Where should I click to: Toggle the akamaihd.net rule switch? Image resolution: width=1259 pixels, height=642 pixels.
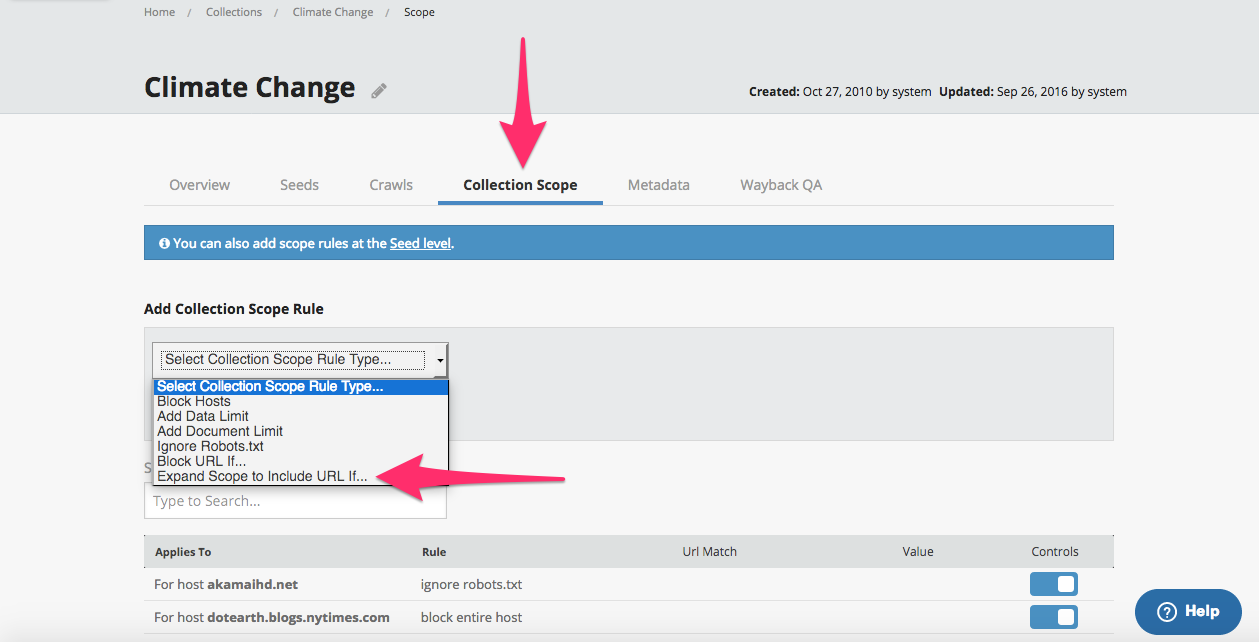(x=1053, y=584)
